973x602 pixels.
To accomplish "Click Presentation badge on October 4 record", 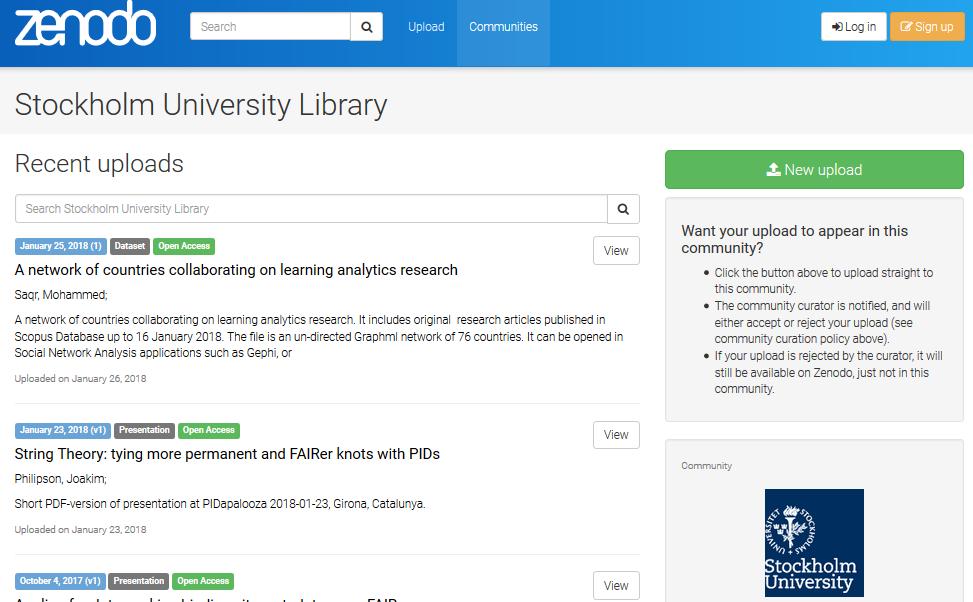I will coord(138,582).
